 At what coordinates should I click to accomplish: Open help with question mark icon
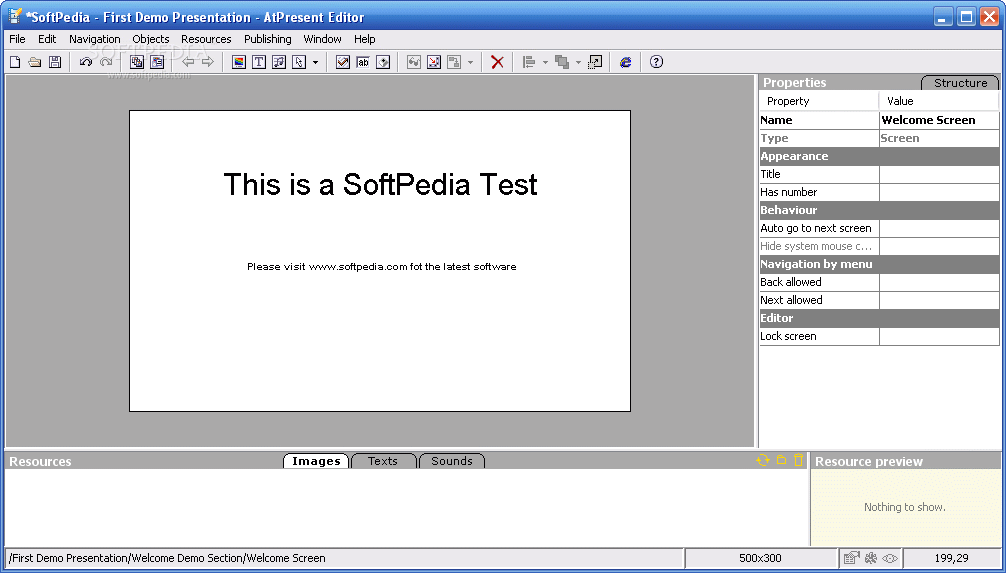(656, 62)
